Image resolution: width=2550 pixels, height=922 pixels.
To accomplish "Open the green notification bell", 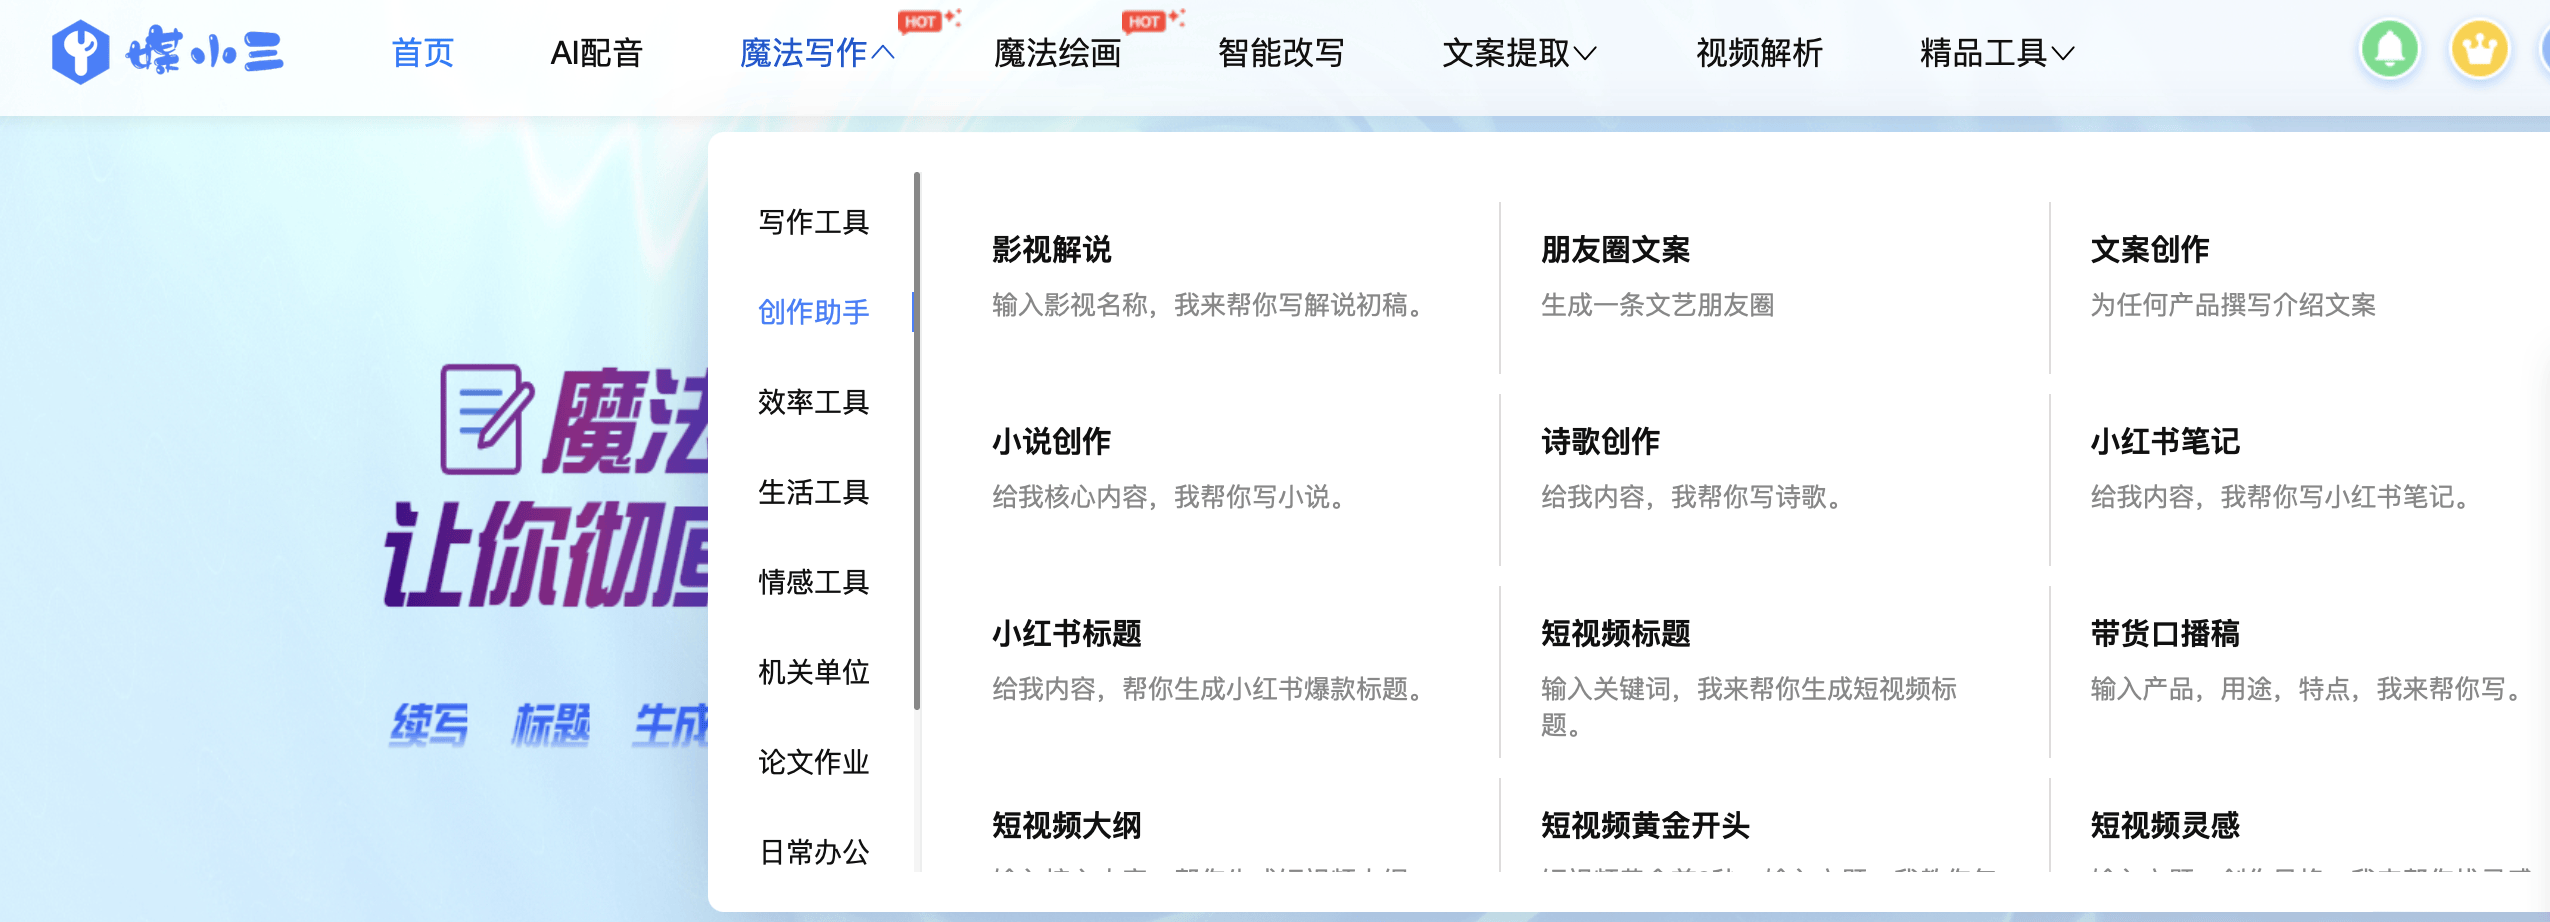I will coord(2389,50).
